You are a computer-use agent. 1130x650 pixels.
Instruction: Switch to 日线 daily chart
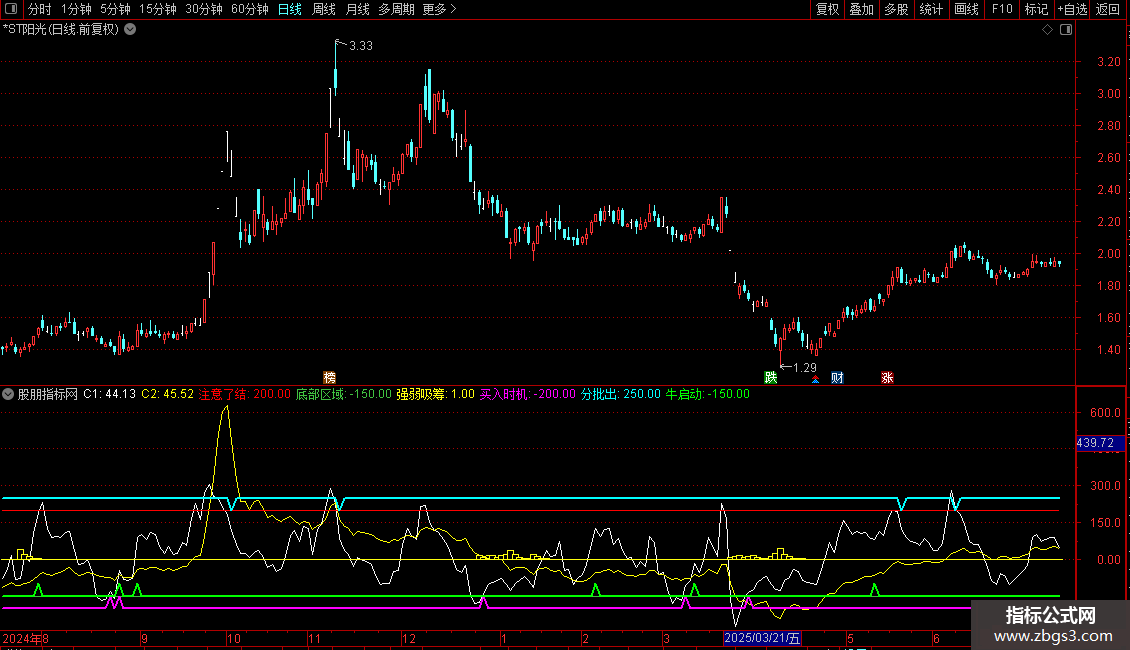point(290,9)
